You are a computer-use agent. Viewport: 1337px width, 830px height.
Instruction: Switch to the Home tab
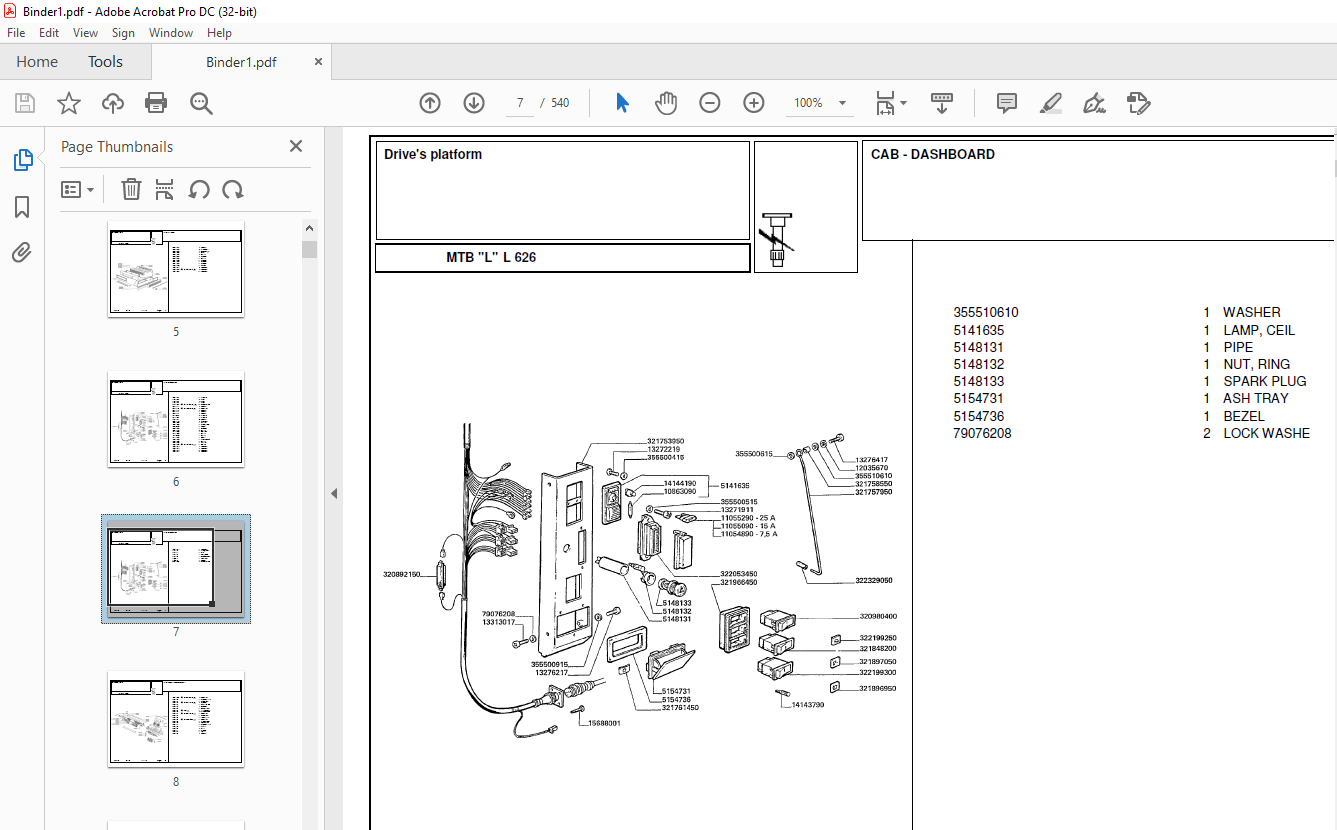tap(37, 62)
